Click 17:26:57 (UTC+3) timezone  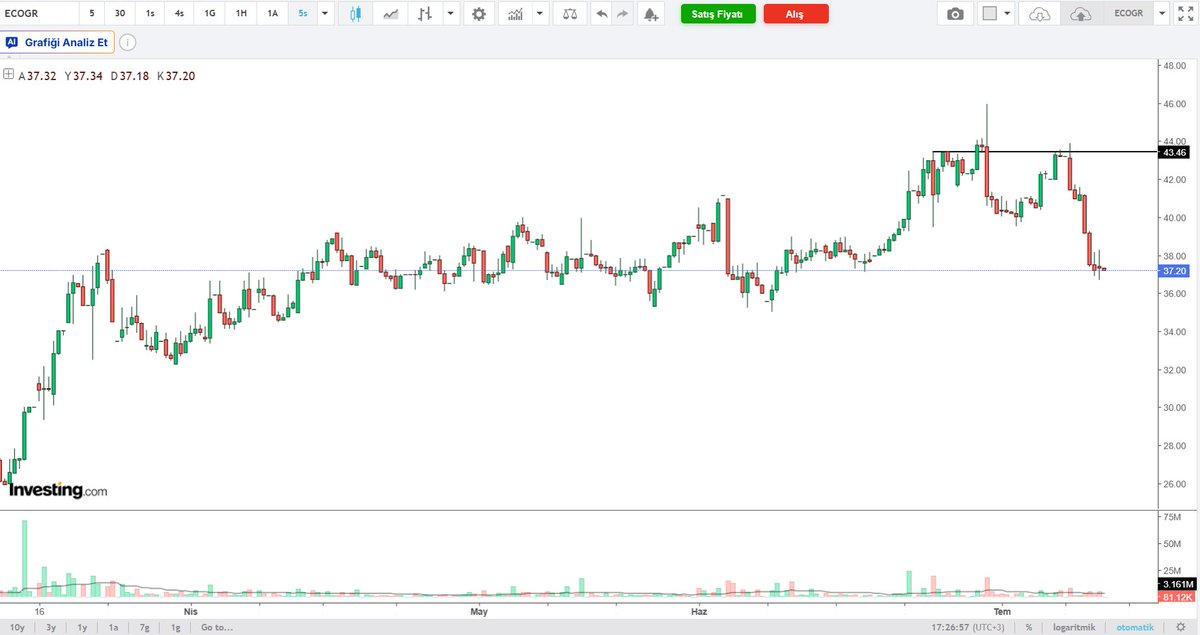[968, 627]
